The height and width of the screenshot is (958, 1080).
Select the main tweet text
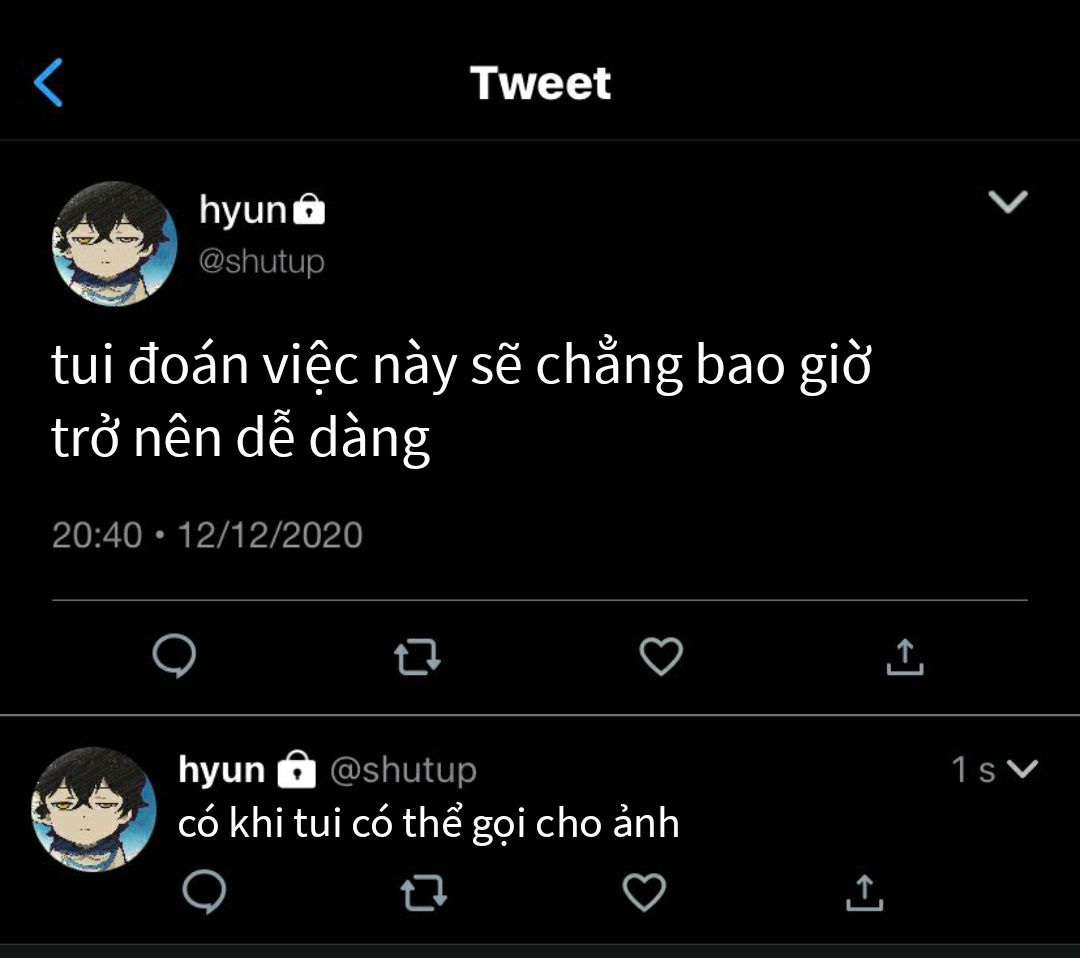(x=460, y=402)
